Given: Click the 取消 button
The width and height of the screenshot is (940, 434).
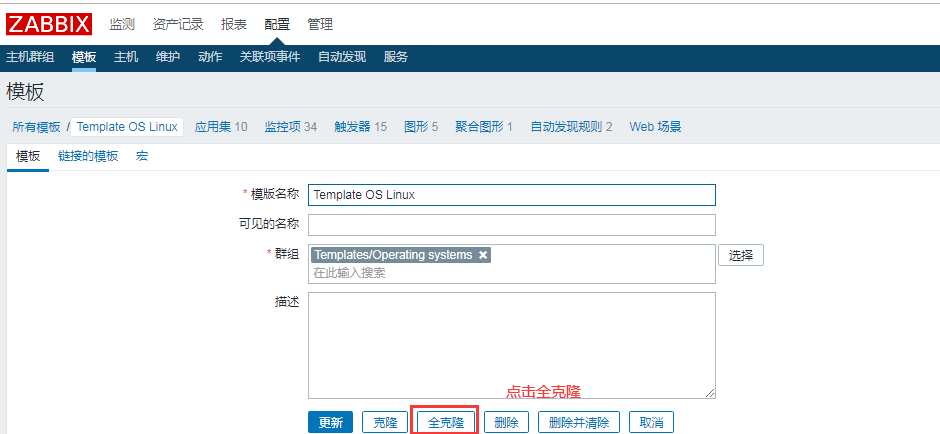Looking at the screenshot, I should point(651,423).
